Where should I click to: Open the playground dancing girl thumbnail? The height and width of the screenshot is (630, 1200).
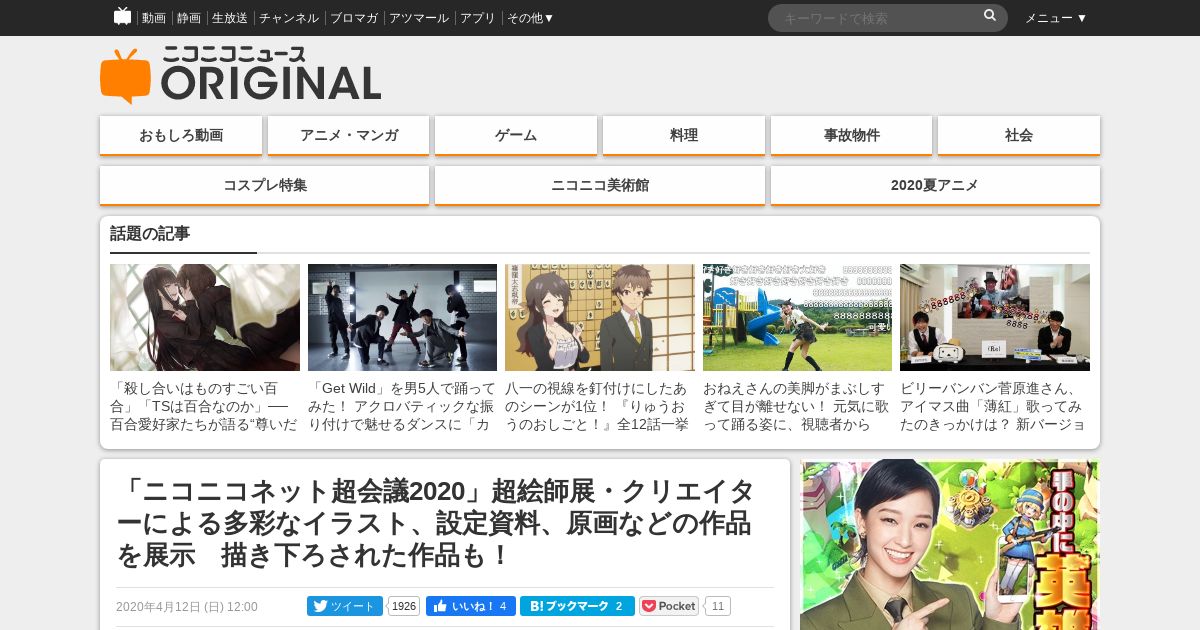pyautogui.click(x=797, y=317)
